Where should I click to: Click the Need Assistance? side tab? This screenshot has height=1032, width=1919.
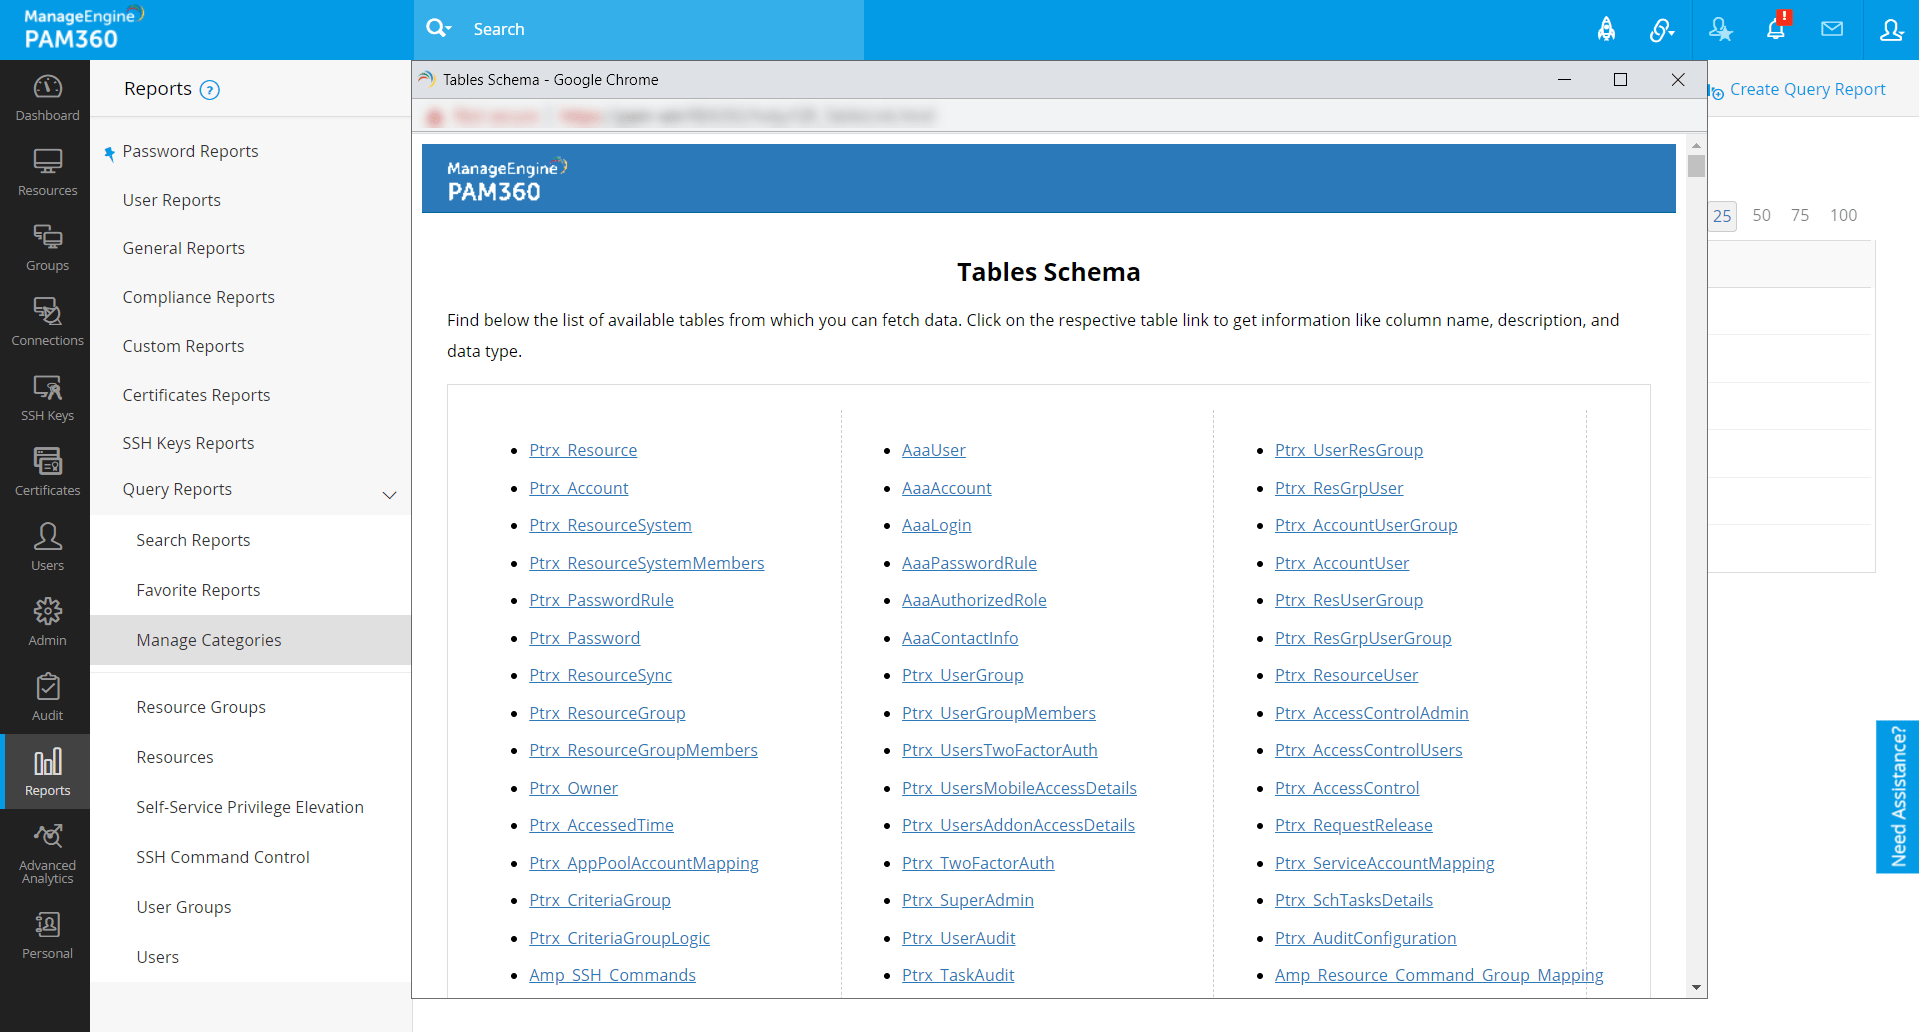click(1898, 797)
